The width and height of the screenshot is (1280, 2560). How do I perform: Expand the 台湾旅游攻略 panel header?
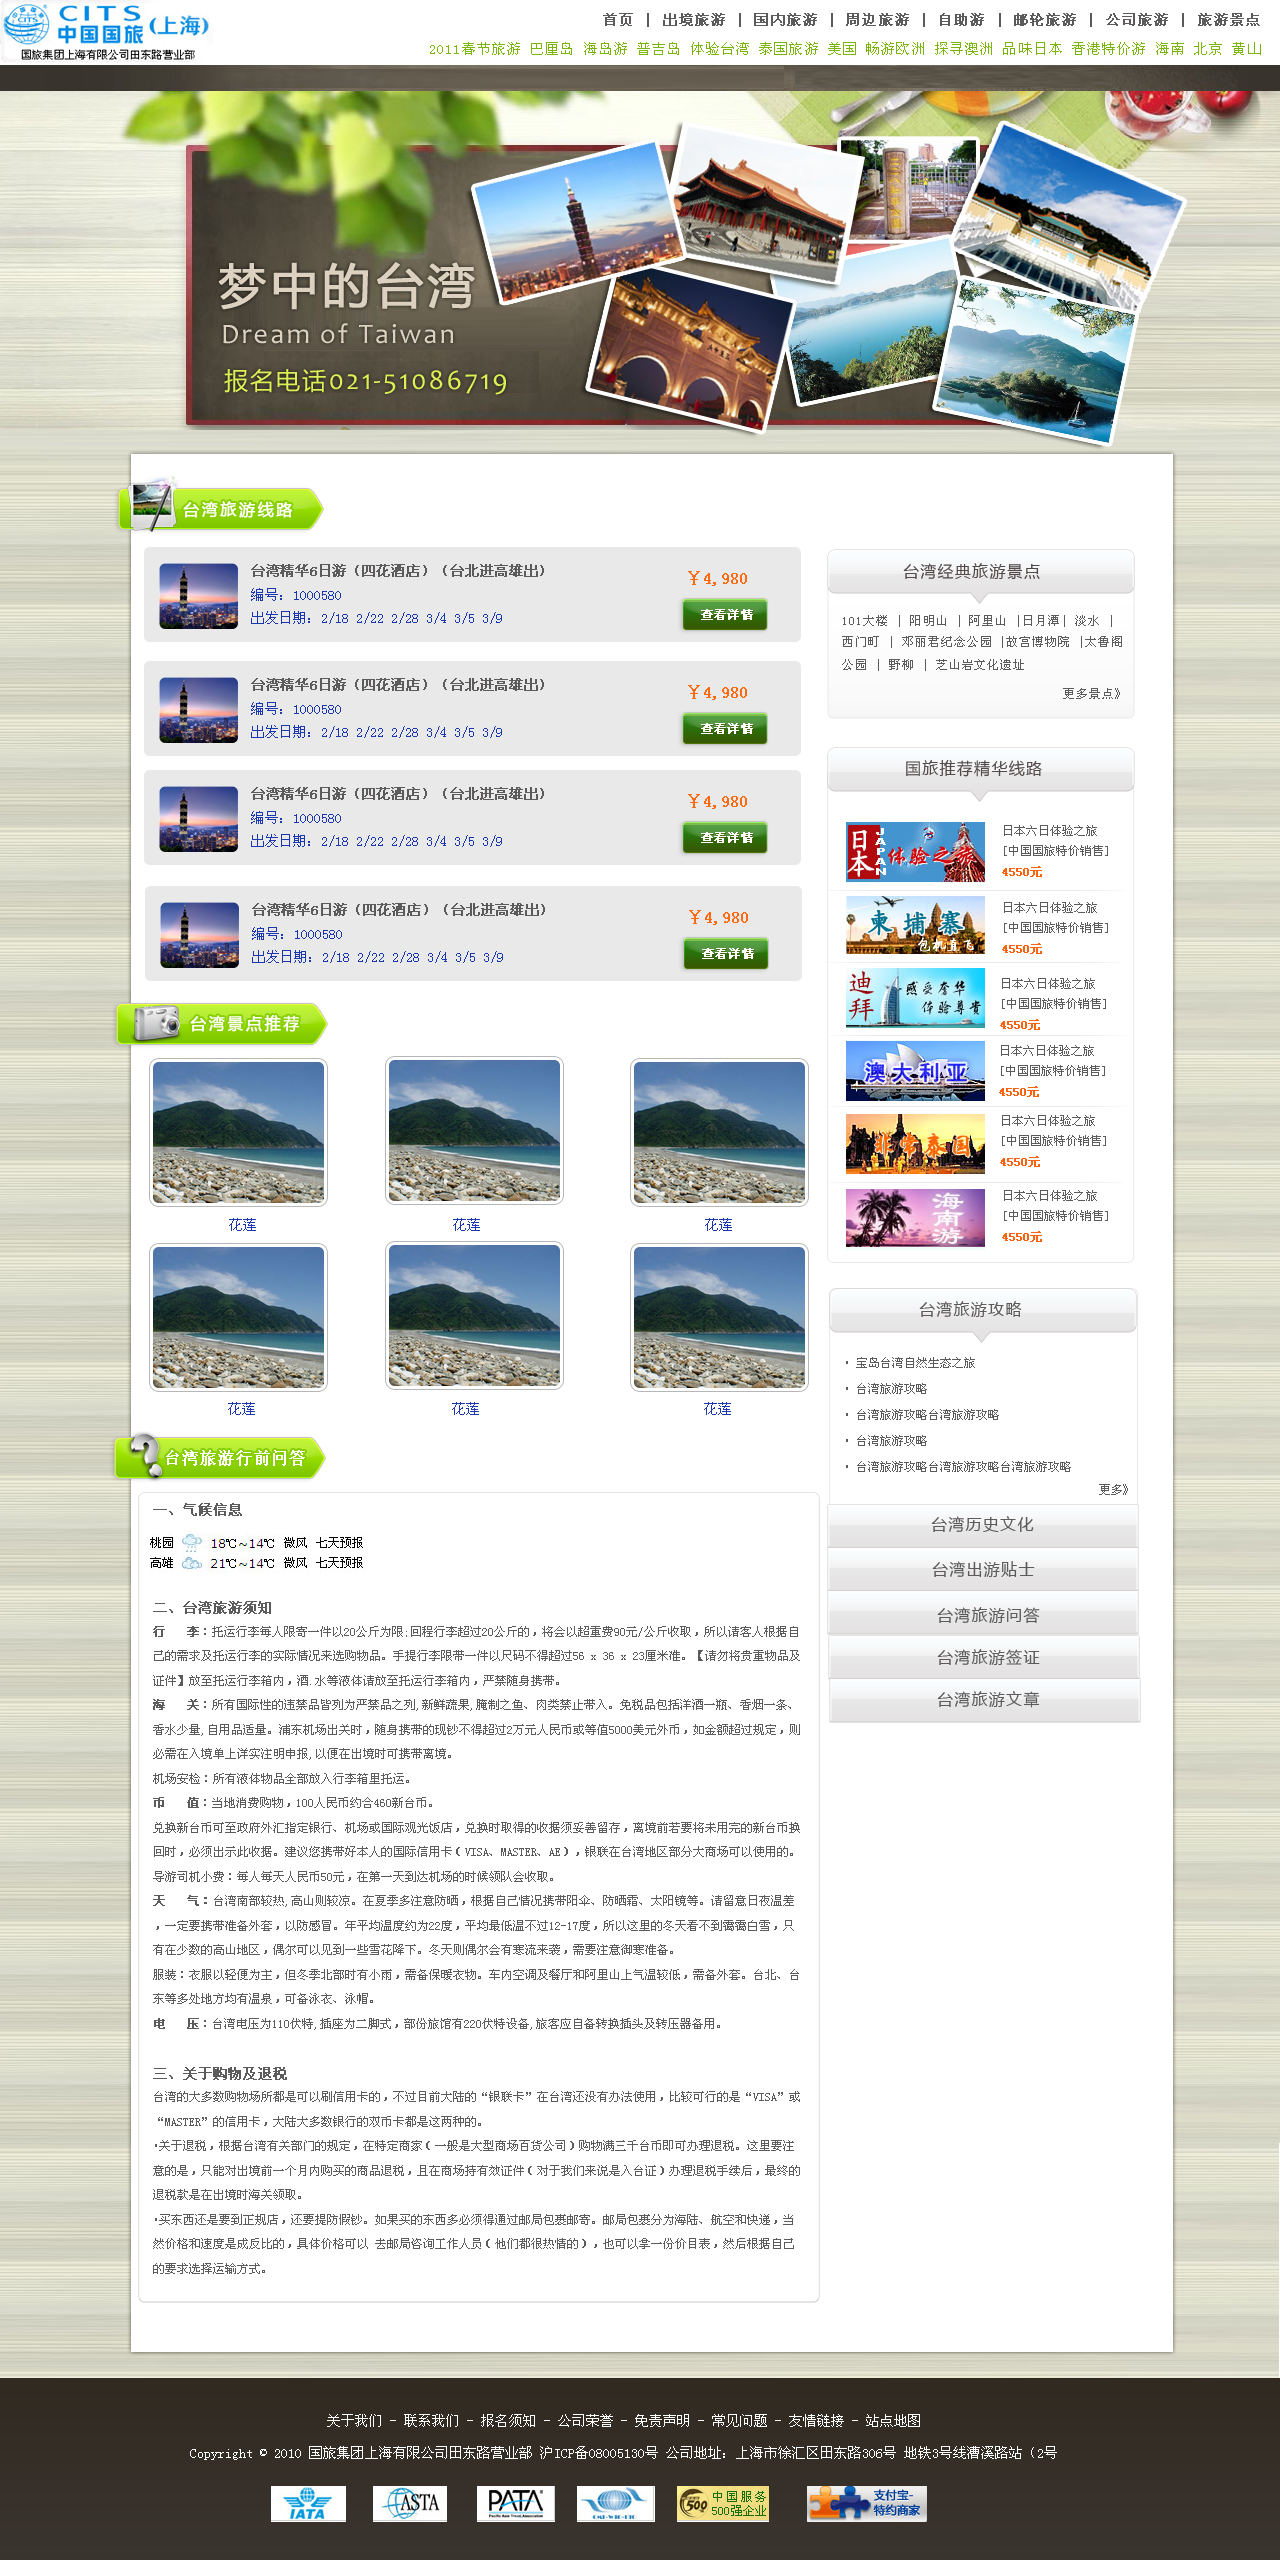point(983,1310)
